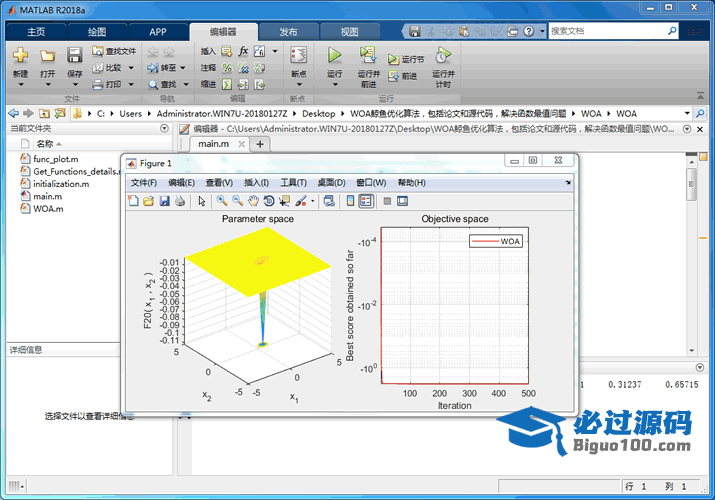Switch to the Publish (发布) tab

click(x=288, y=32)
